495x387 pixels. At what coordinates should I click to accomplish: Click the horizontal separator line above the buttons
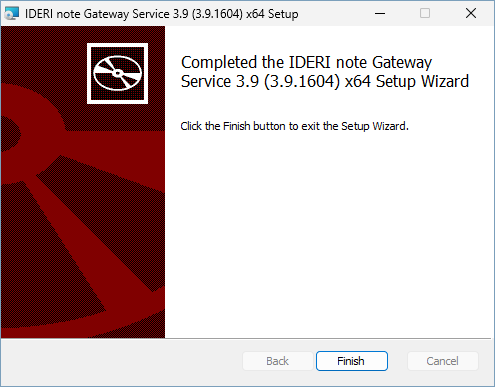pyautogui.click(x=246, y=339)
